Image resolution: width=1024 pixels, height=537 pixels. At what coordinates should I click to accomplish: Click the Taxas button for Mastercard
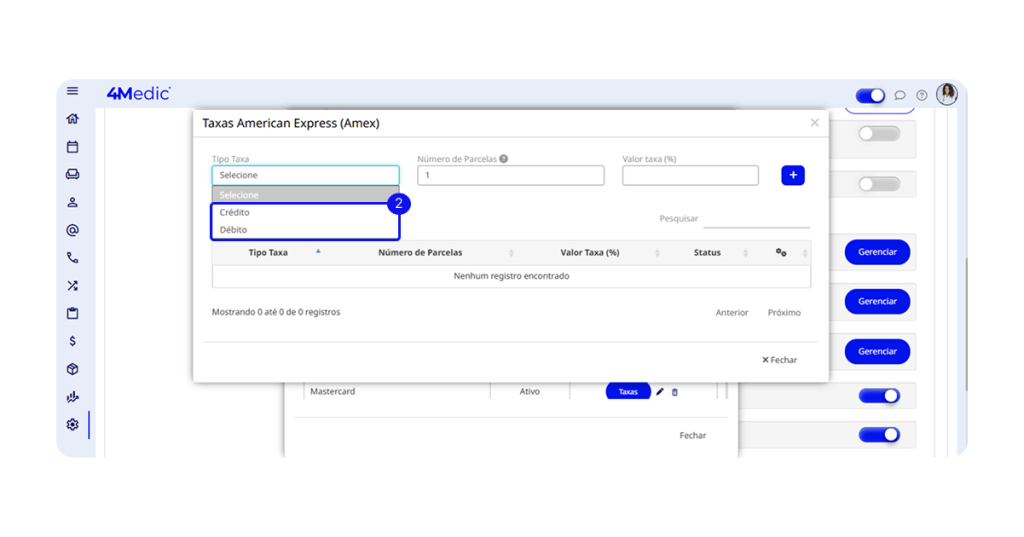[x=627, y=392]
